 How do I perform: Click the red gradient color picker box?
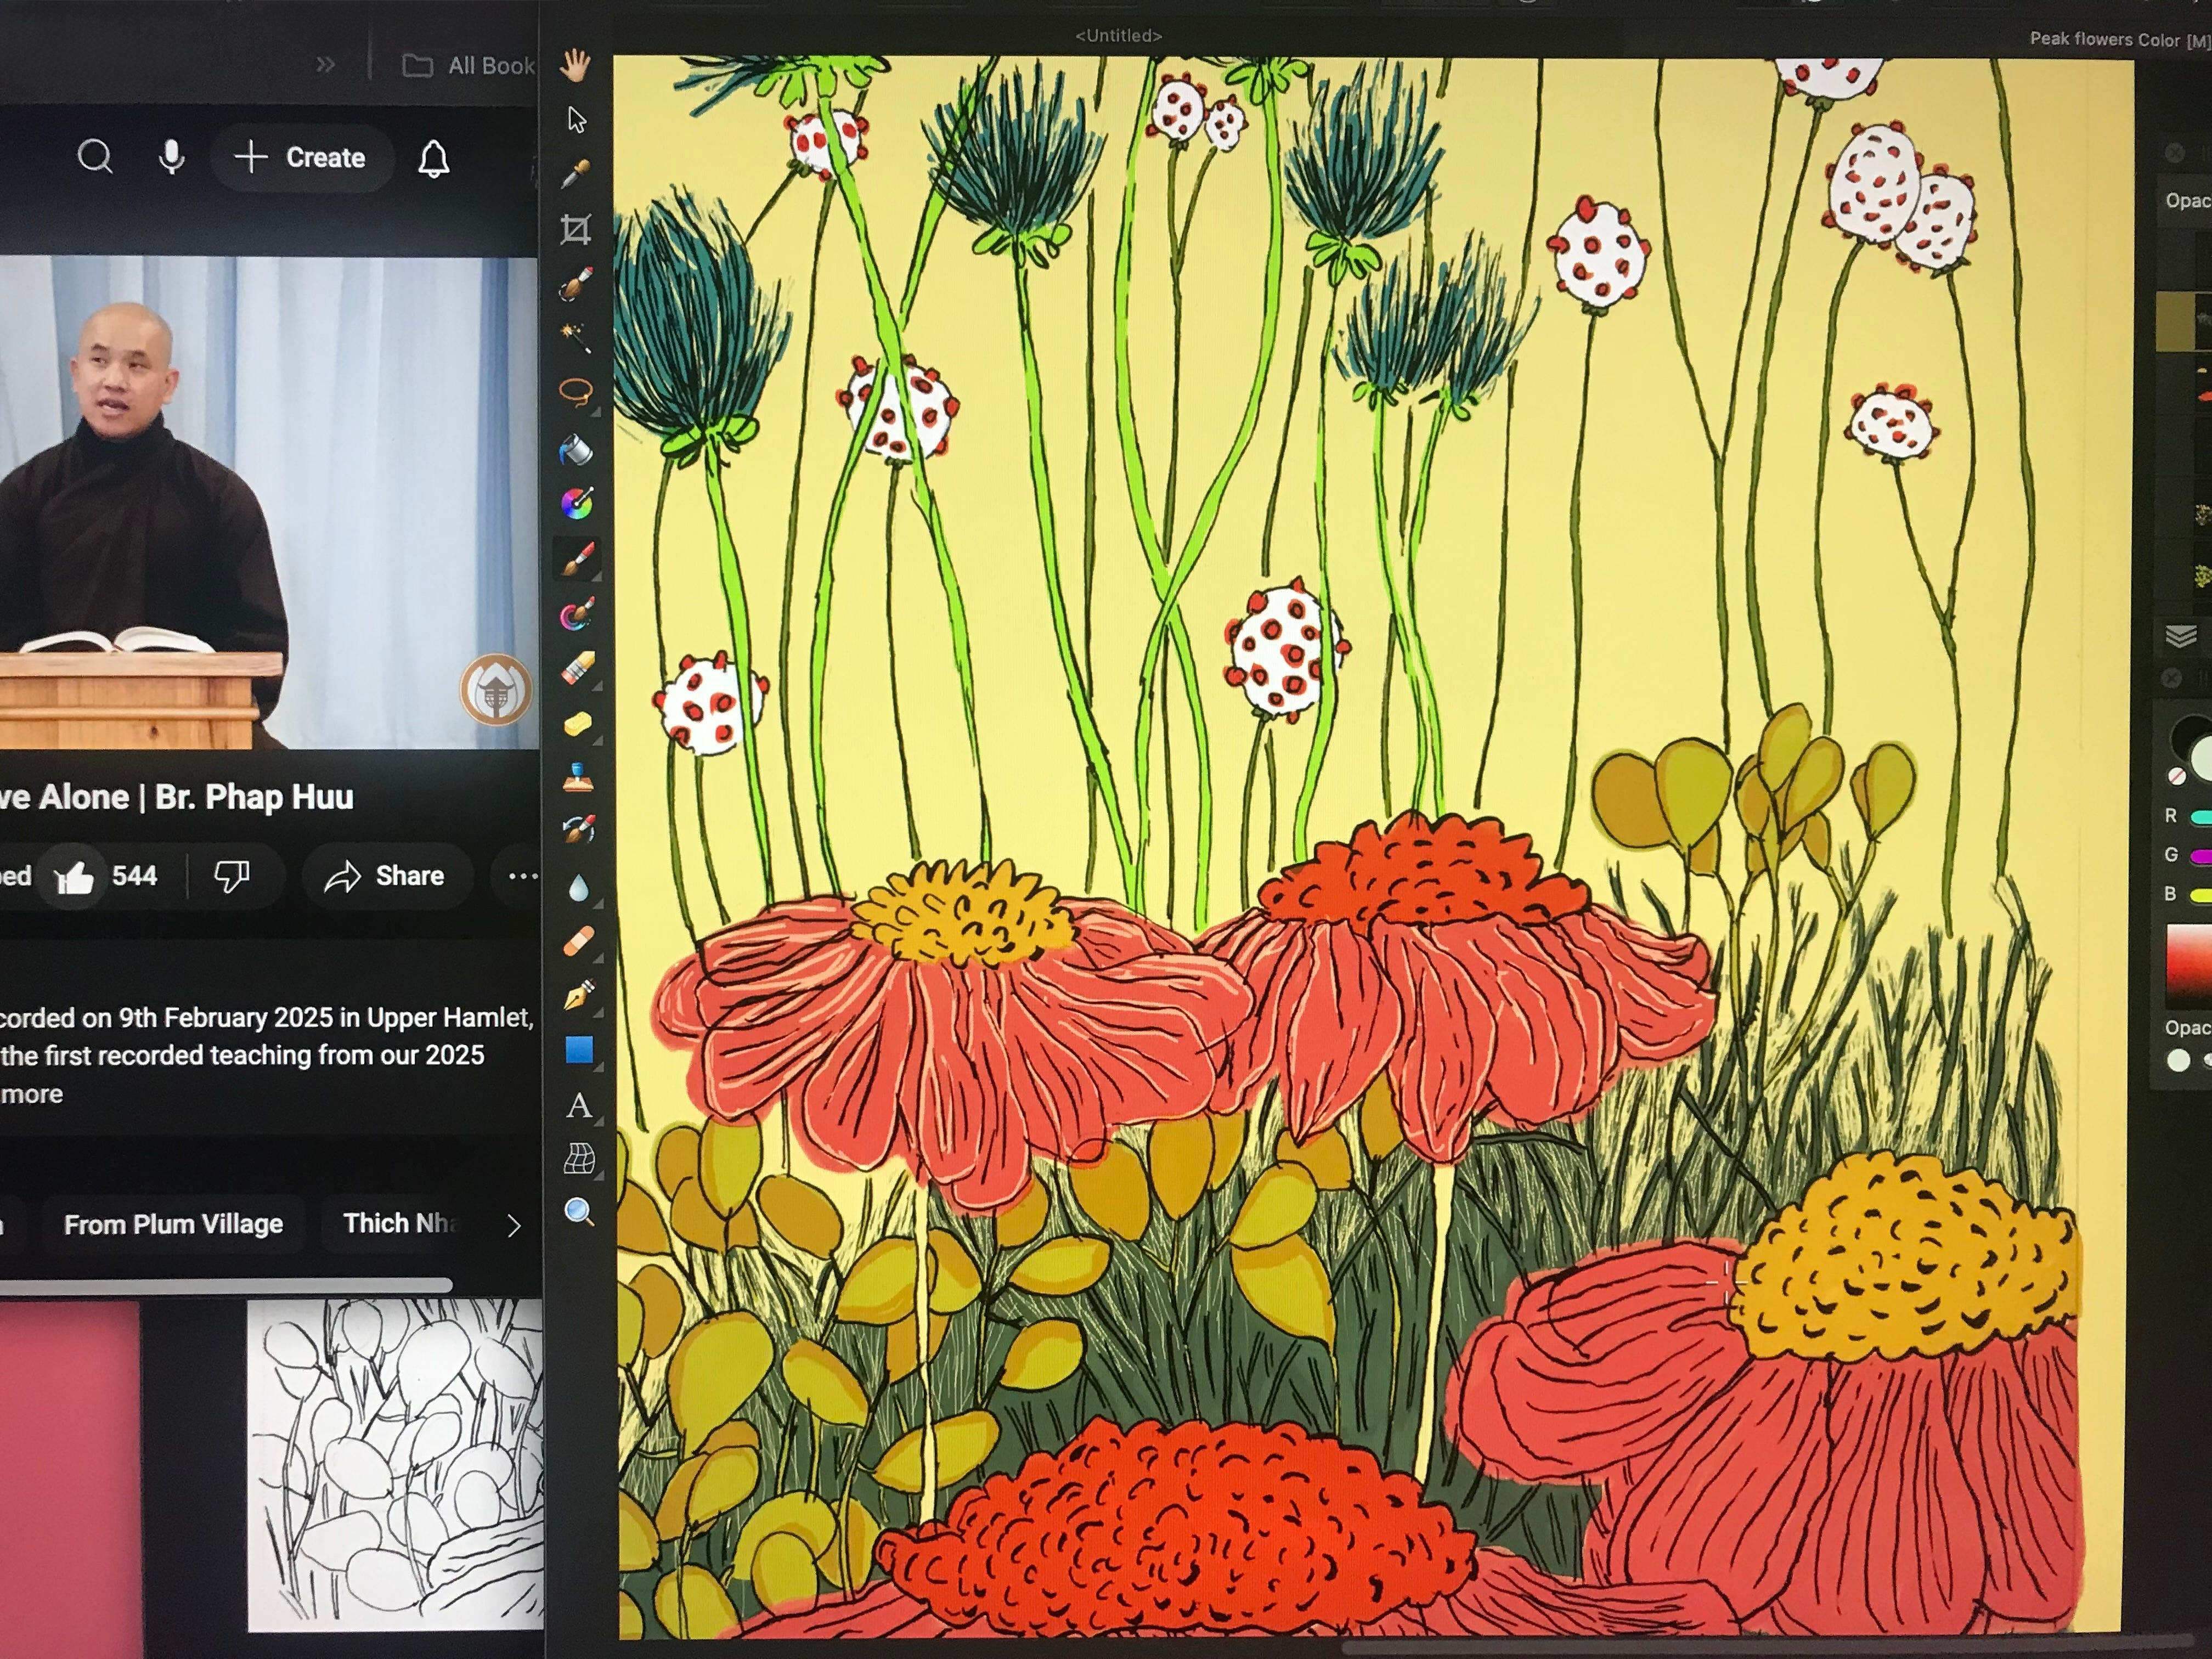click(2188, 966)
